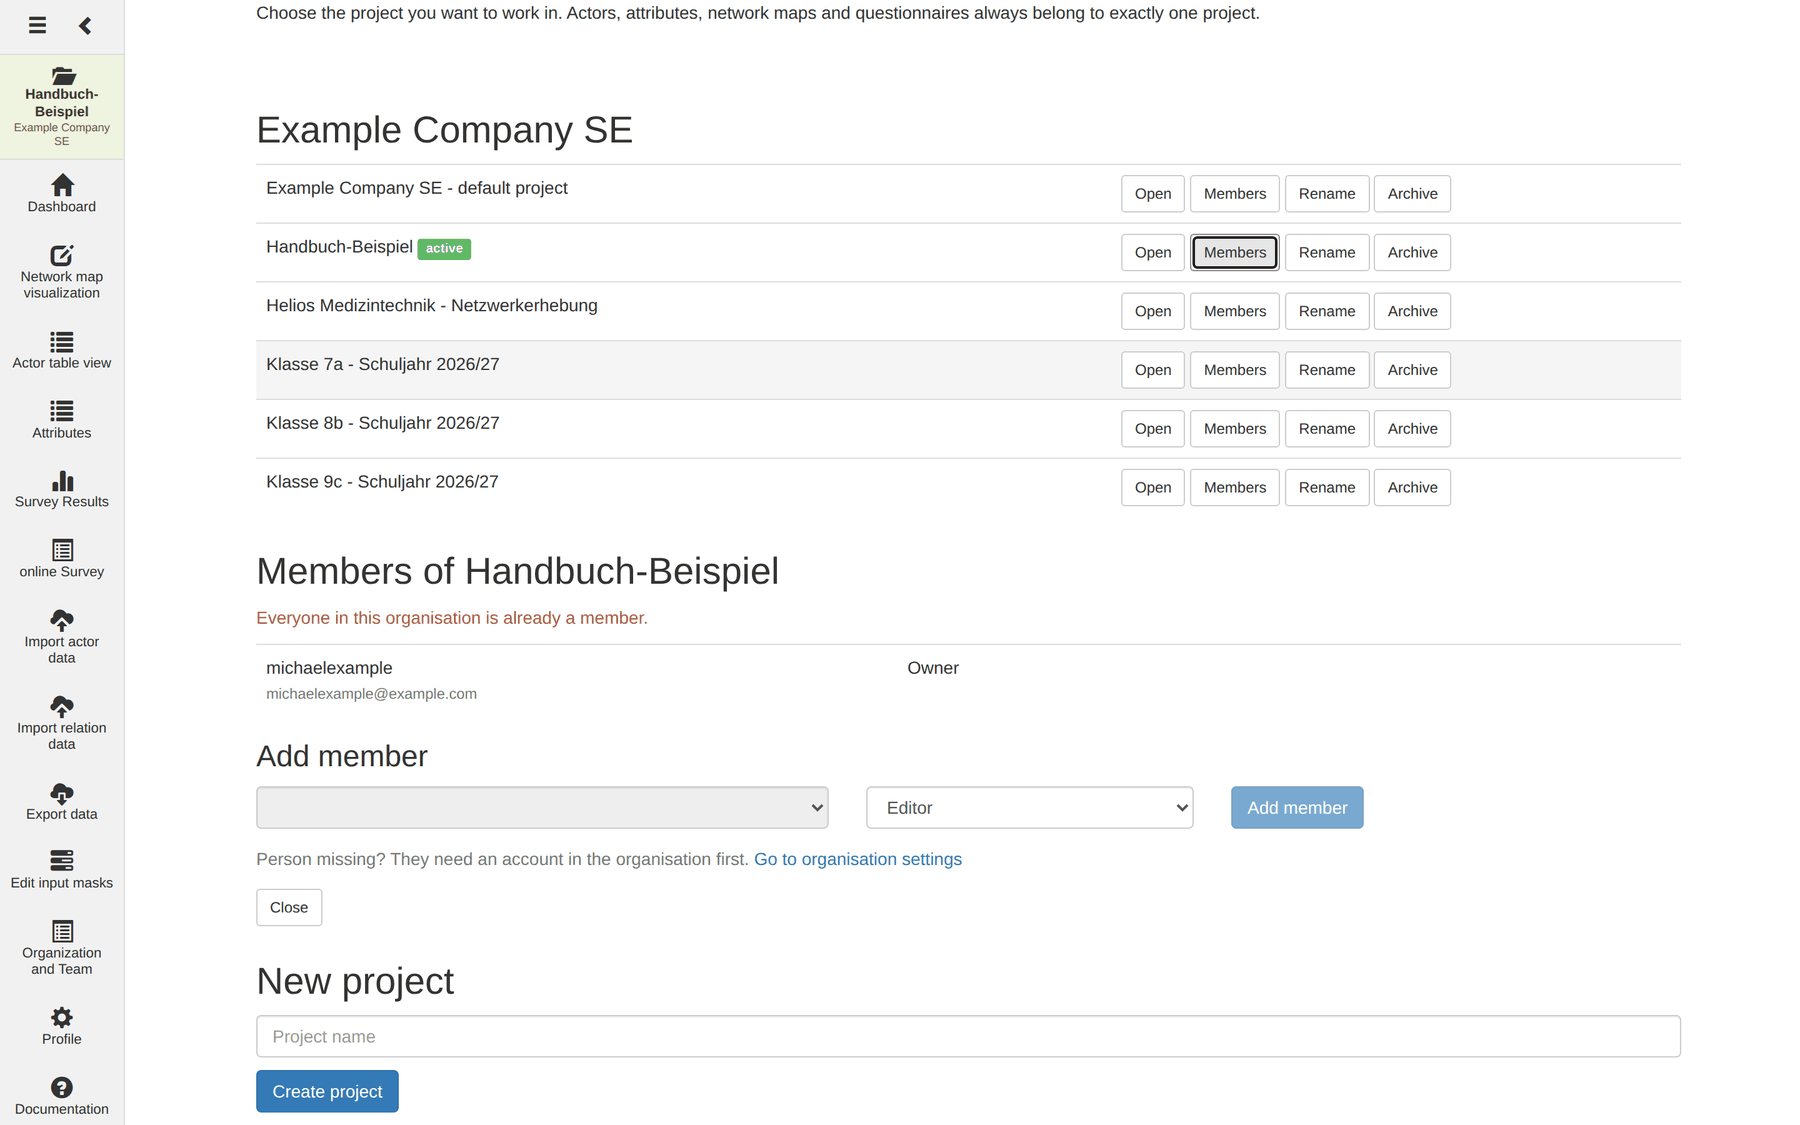This screenshot has height=1125, width=1800.
Task: Open Network map visualization icon
Action: pos(62,255)
